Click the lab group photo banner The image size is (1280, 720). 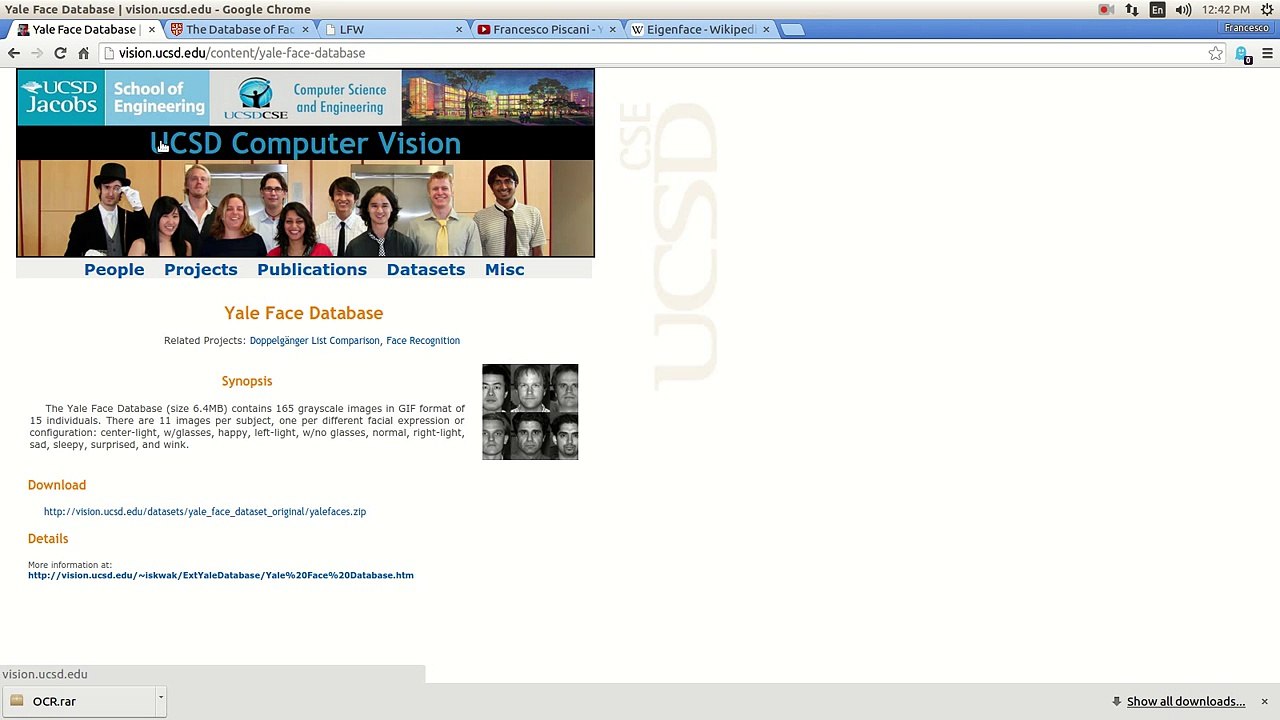click(x=305, y=208)
